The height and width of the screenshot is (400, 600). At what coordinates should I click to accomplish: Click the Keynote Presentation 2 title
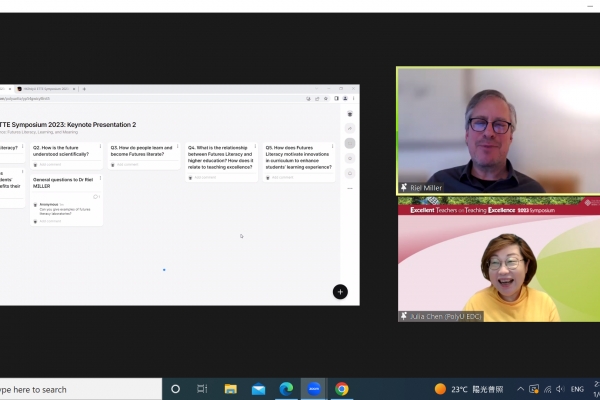click(68, 125)
